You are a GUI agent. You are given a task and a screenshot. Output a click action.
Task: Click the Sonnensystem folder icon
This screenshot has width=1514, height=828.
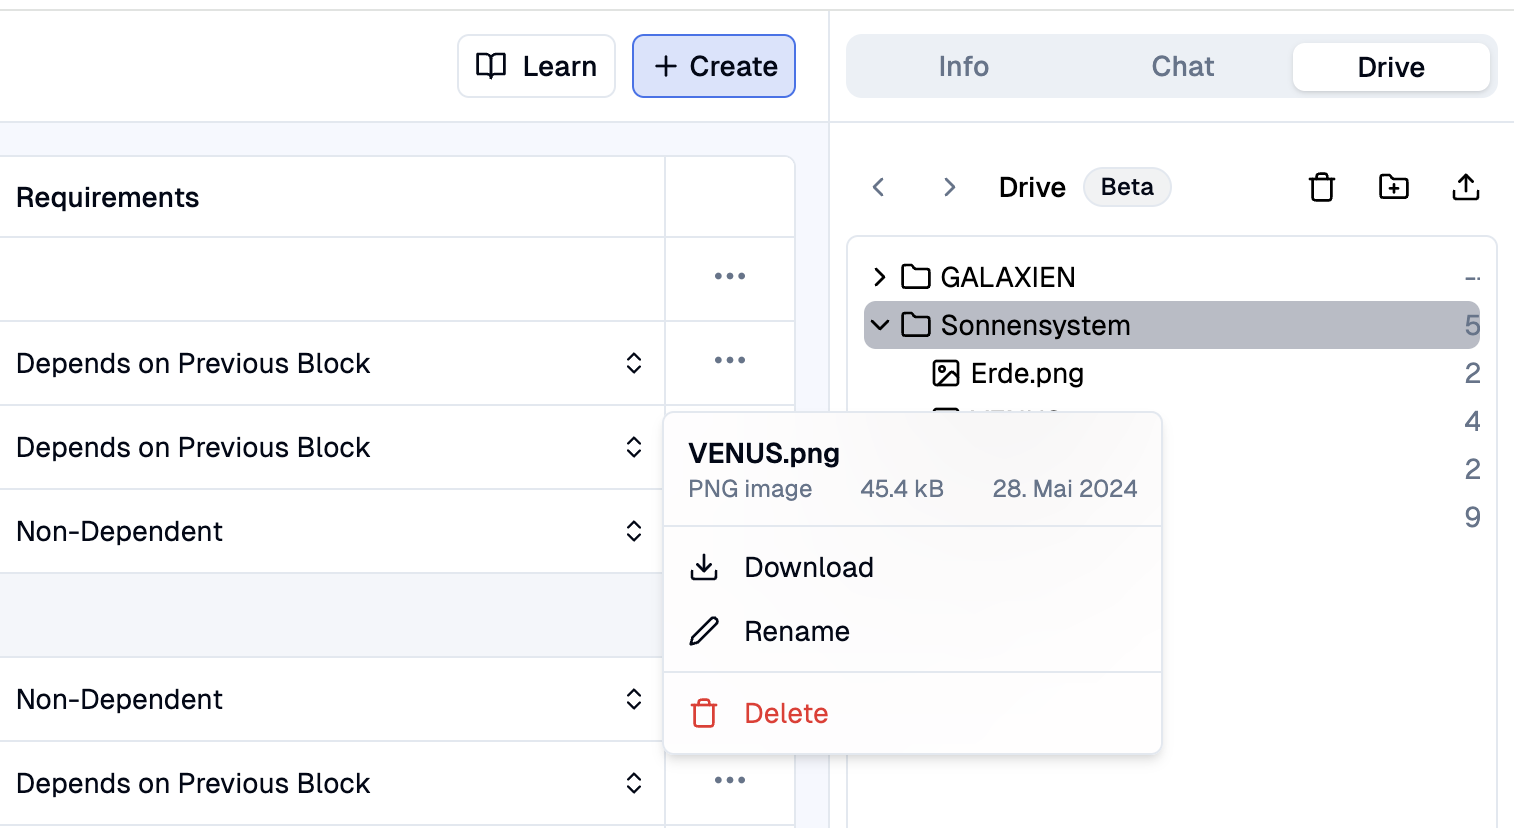(x=916, y=325)
